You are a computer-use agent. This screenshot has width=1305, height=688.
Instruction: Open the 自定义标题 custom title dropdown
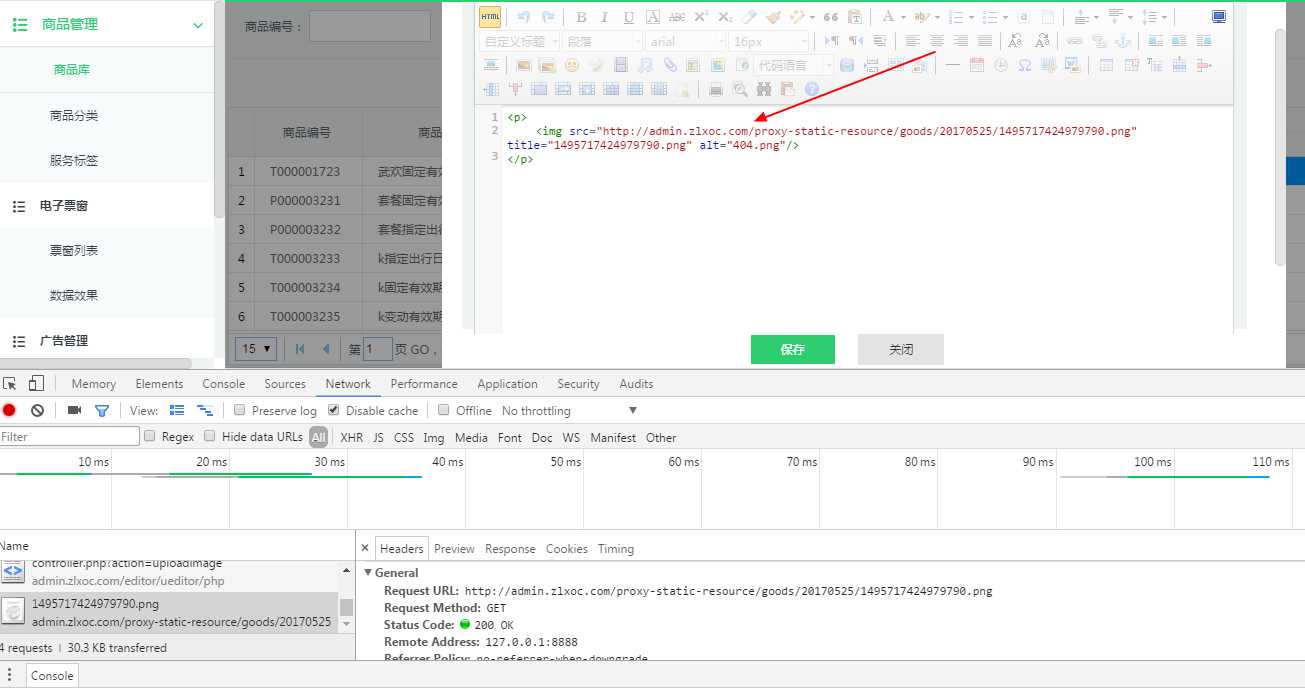[x=520, y=41]
